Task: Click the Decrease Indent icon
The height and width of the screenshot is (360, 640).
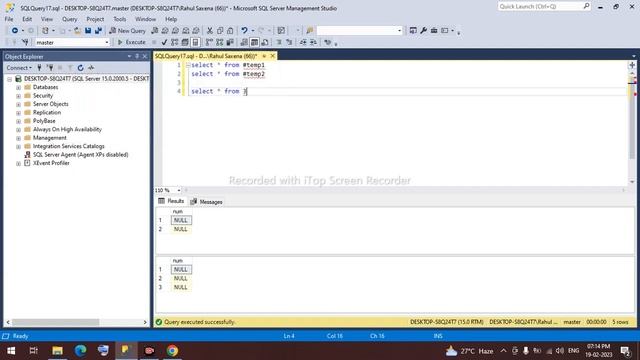Action: (x=303, y=42)
